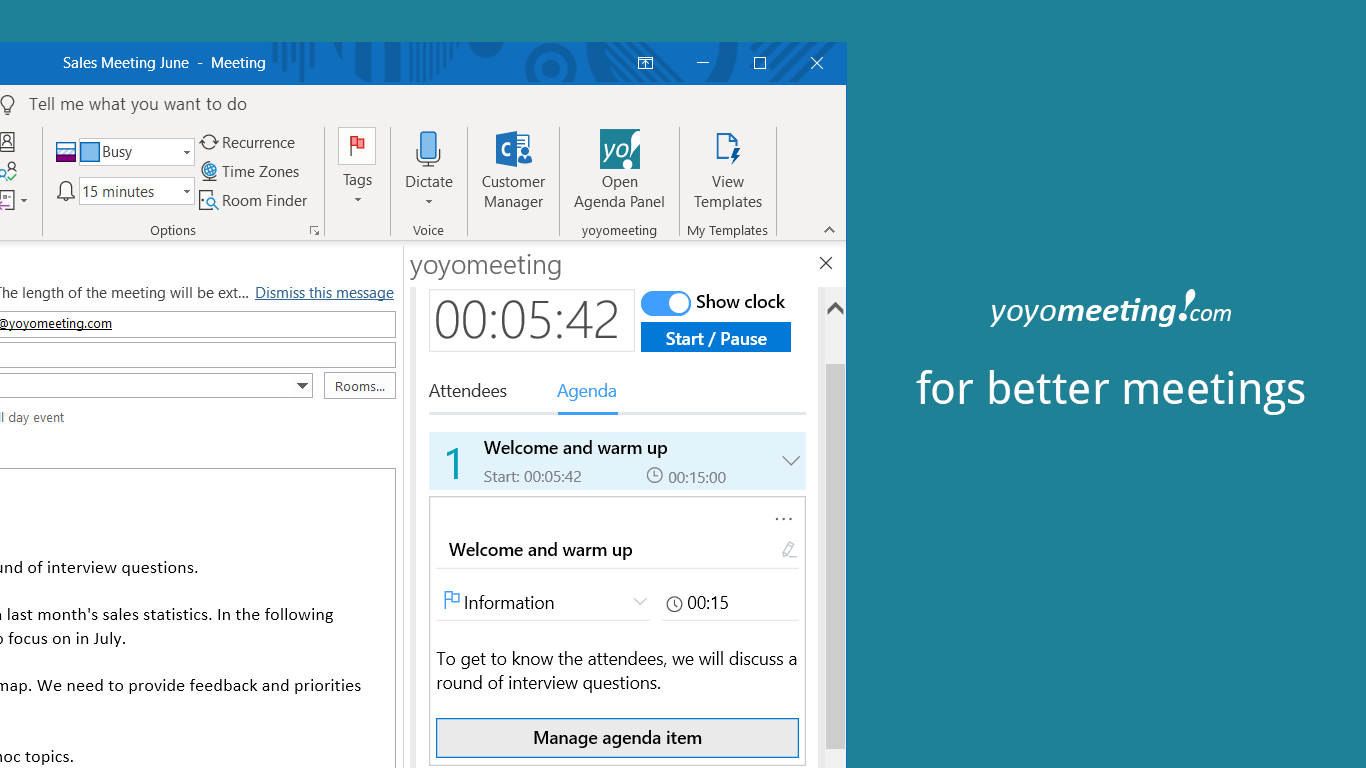
Task: Open the yoyomeeting Agenda Panel
Action: (x=619, y=170)
